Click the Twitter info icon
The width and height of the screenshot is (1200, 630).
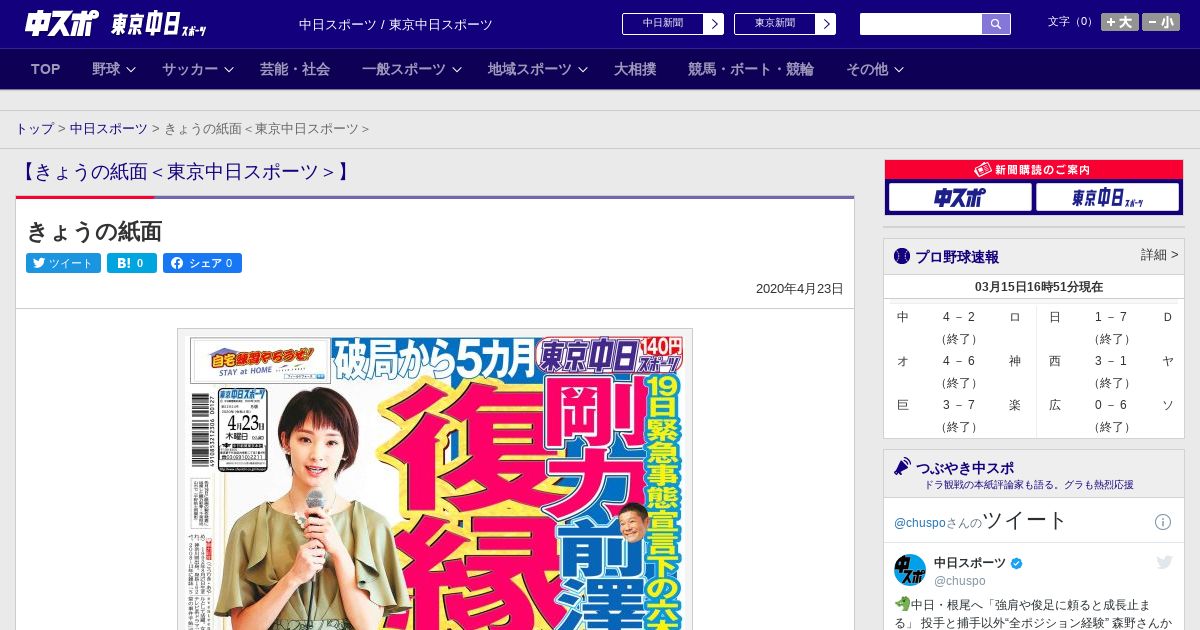(1163, 522)
